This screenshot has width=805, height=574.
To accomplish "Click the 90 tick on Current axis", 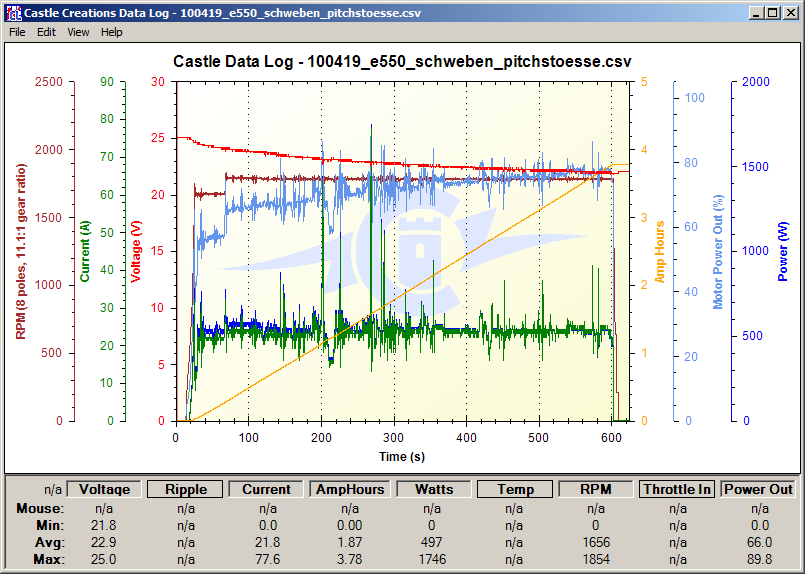I will point(107,82).
